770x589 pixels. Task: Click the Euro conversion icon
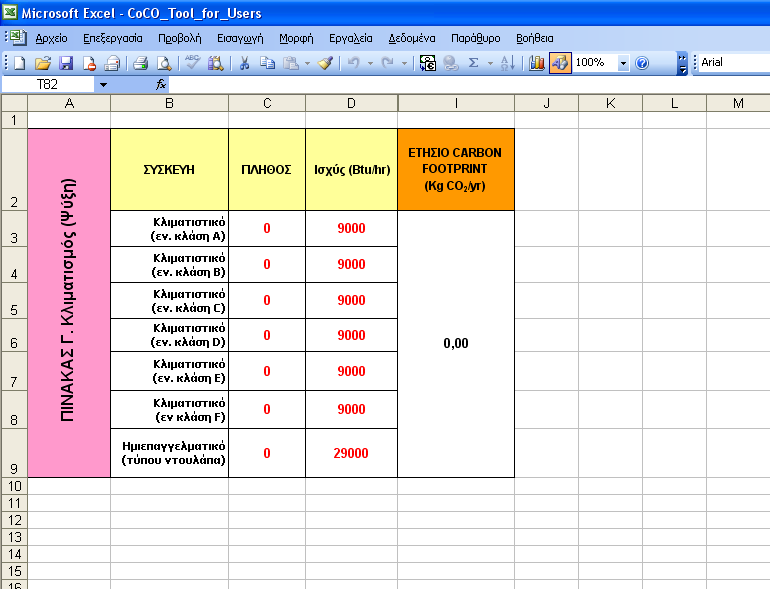click(x=428, y=63)
